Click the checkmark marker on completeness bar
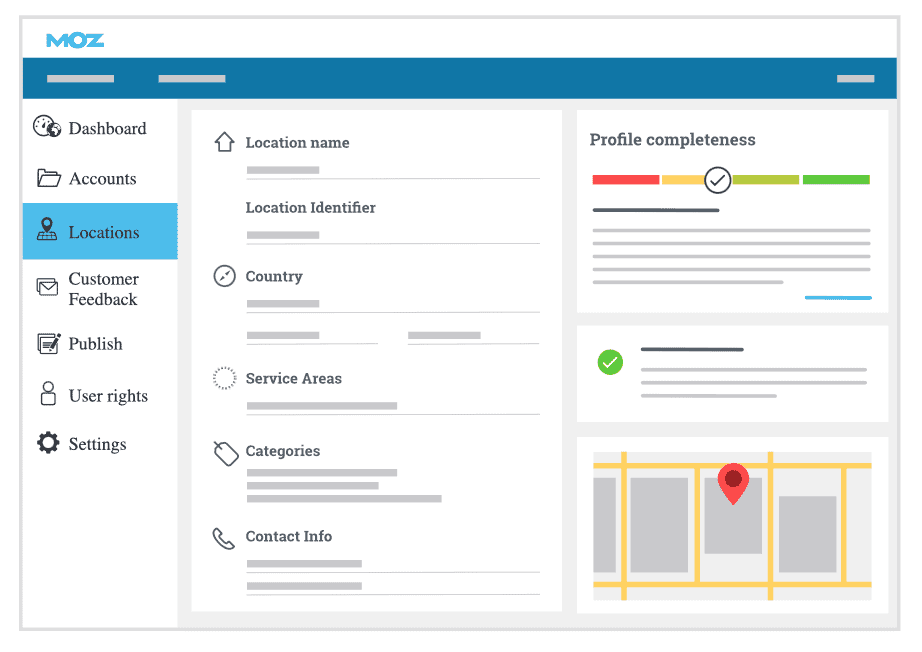Screen dimensions: 922x652 (717, 180)
